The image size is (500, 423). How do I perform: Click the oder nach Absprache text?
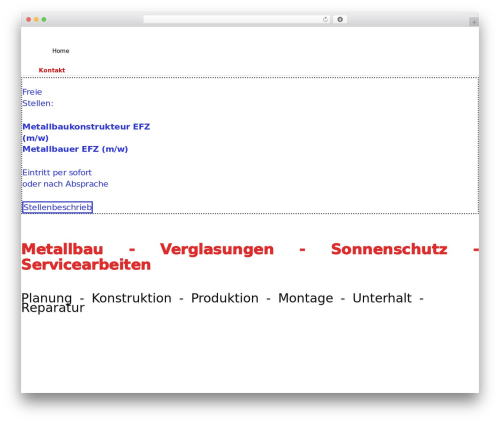click(65, 184)
